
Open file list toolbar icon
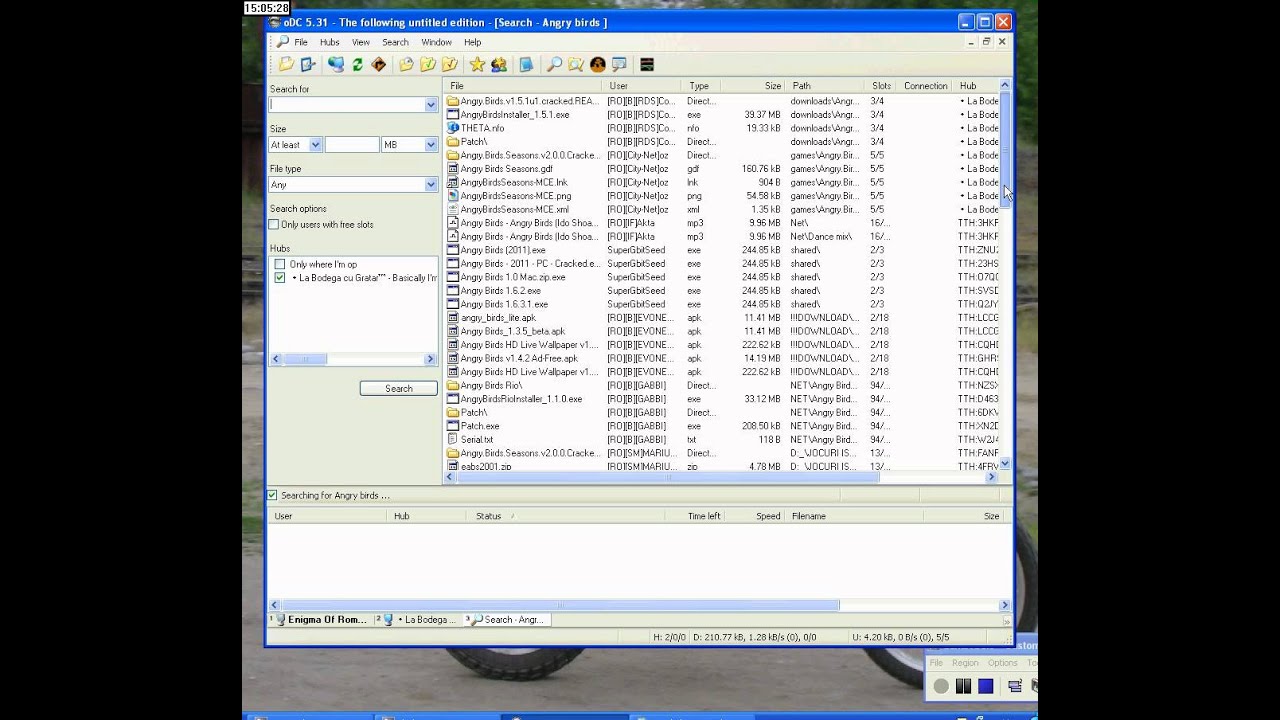pyautogui.click(x=286, y=64)
